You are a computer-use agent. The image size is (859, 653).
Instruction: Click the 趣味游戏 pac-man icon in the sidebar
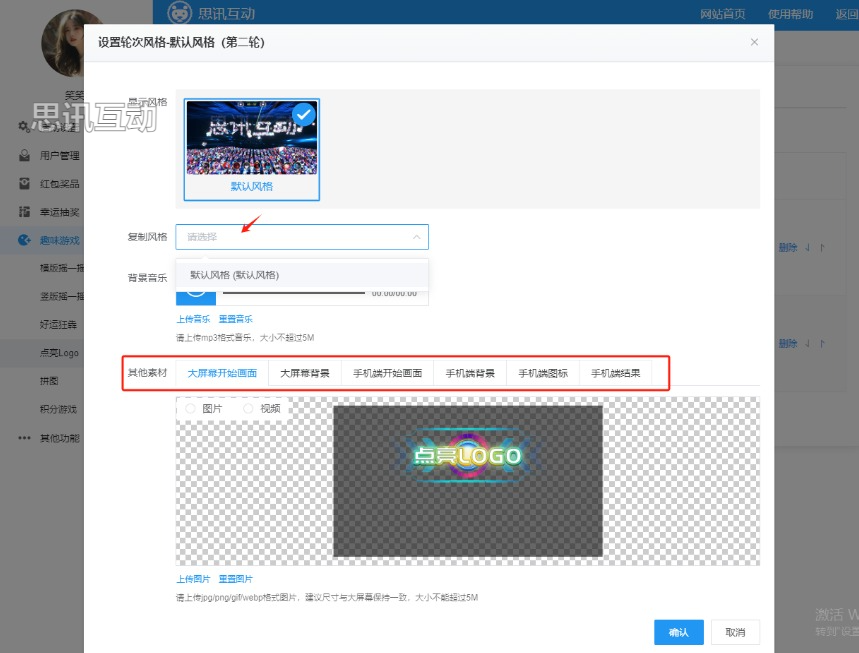click(x=24, y=240)
